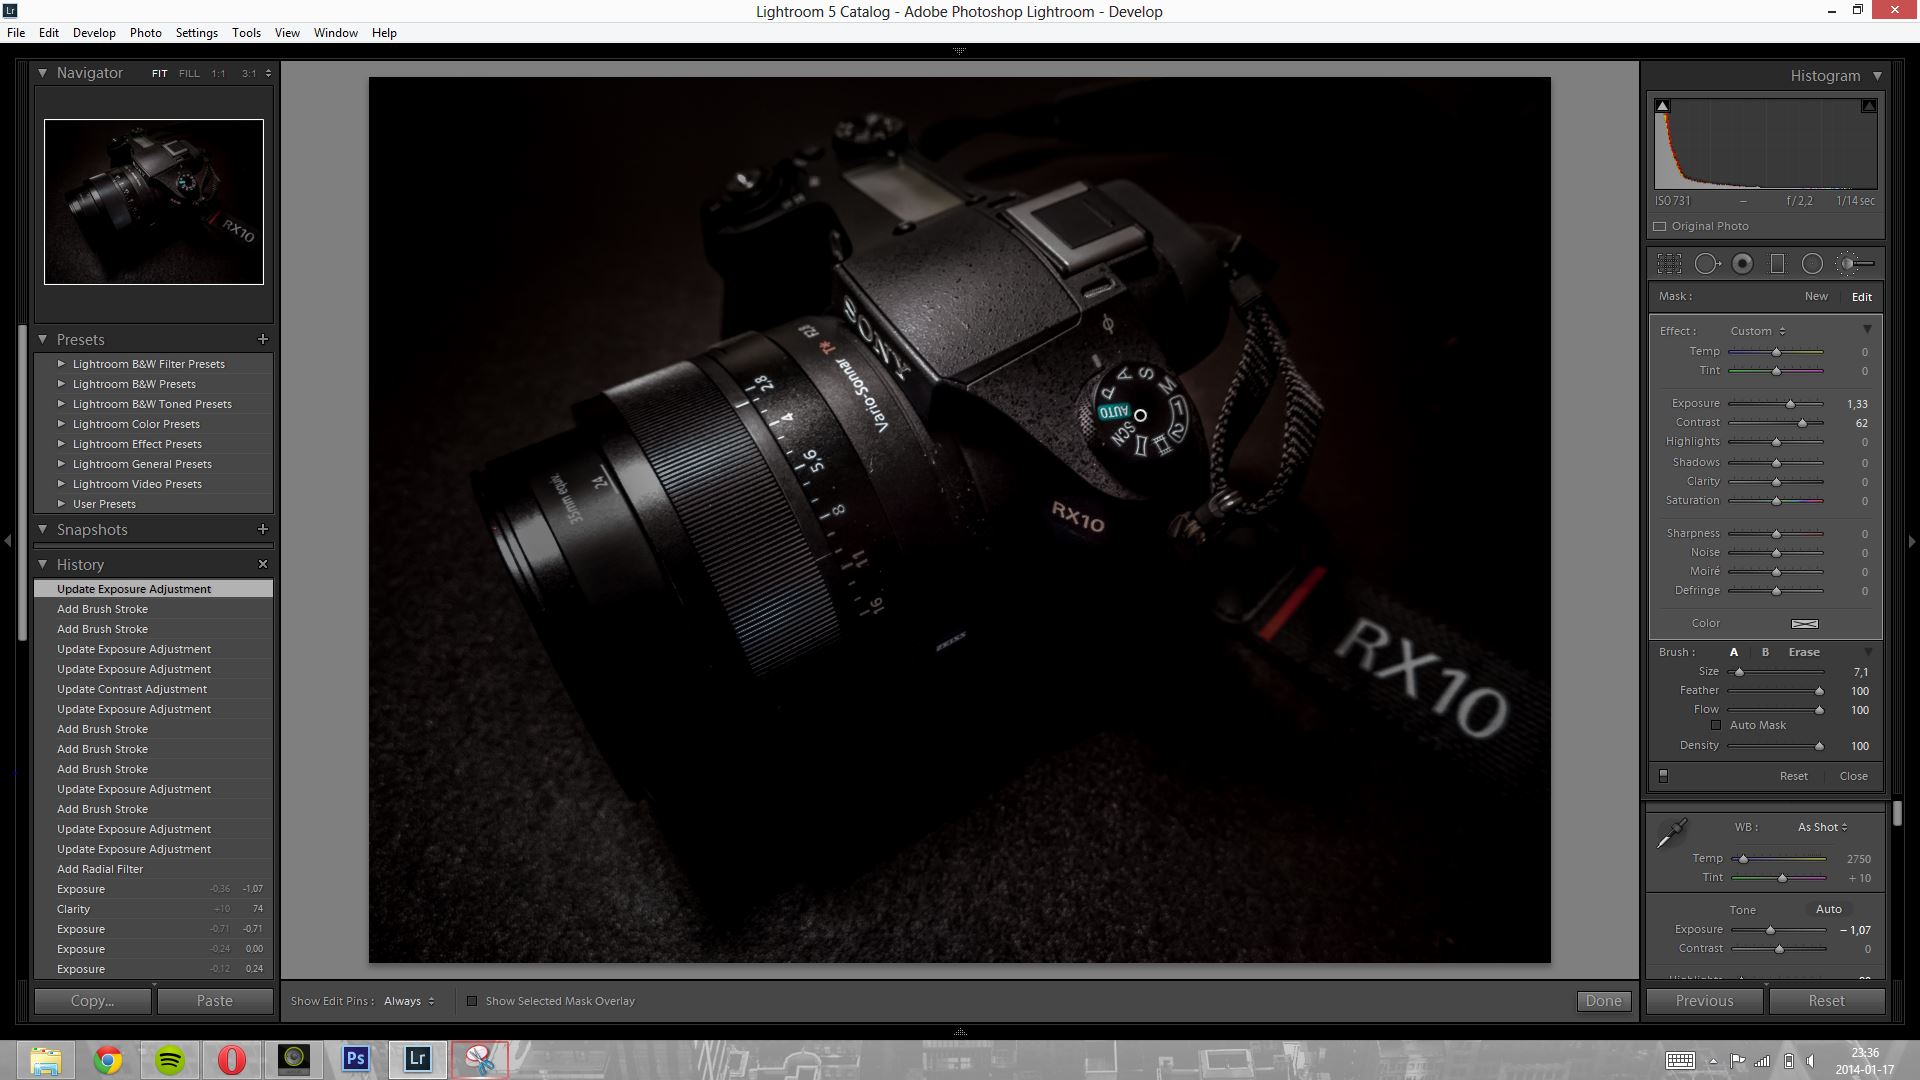The height and width of the screenshot is (1080, 1920).
Task: Open the File menu
Action: pyautogui.click(x=16, y=33)
